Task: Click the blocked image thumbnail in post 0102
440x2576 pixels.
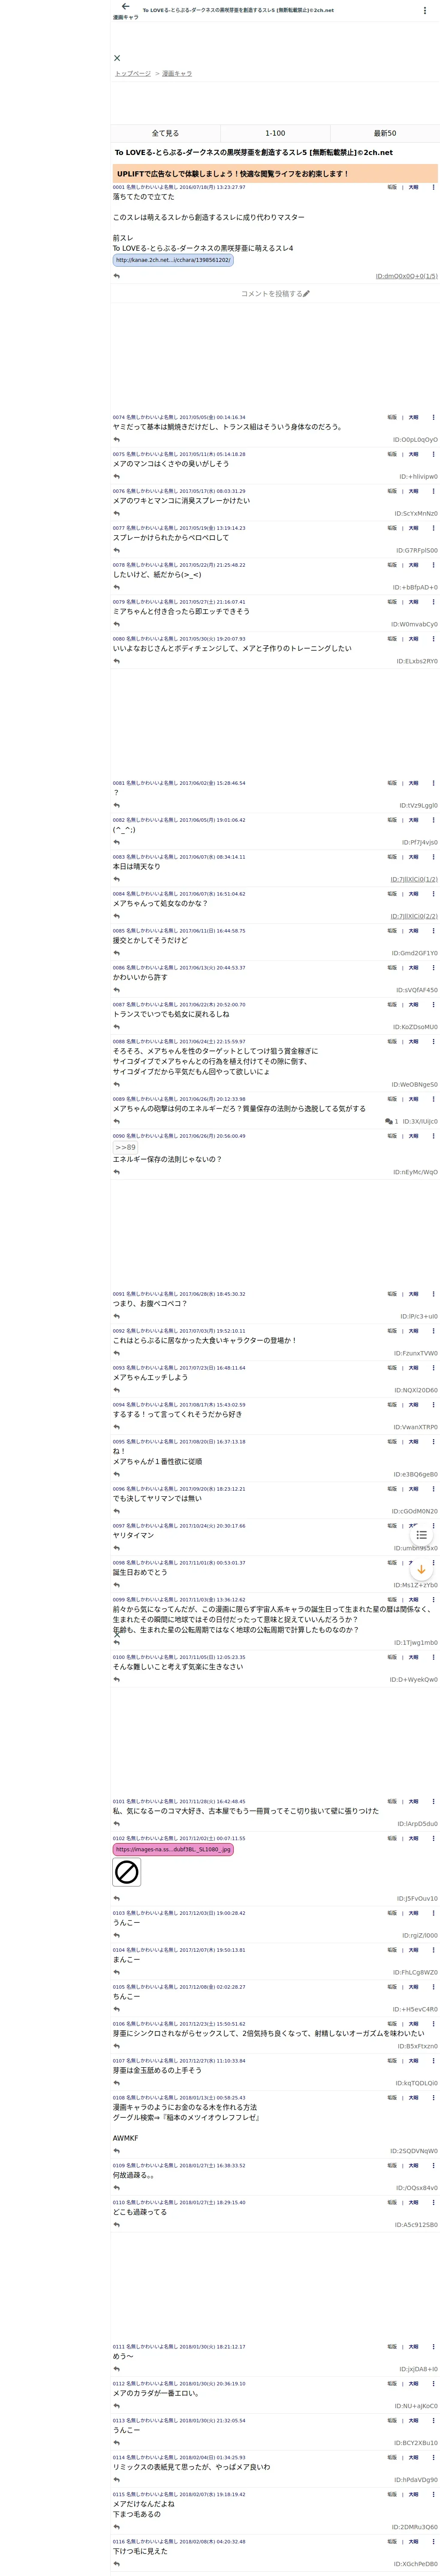Action: (x=127, y=1872)
